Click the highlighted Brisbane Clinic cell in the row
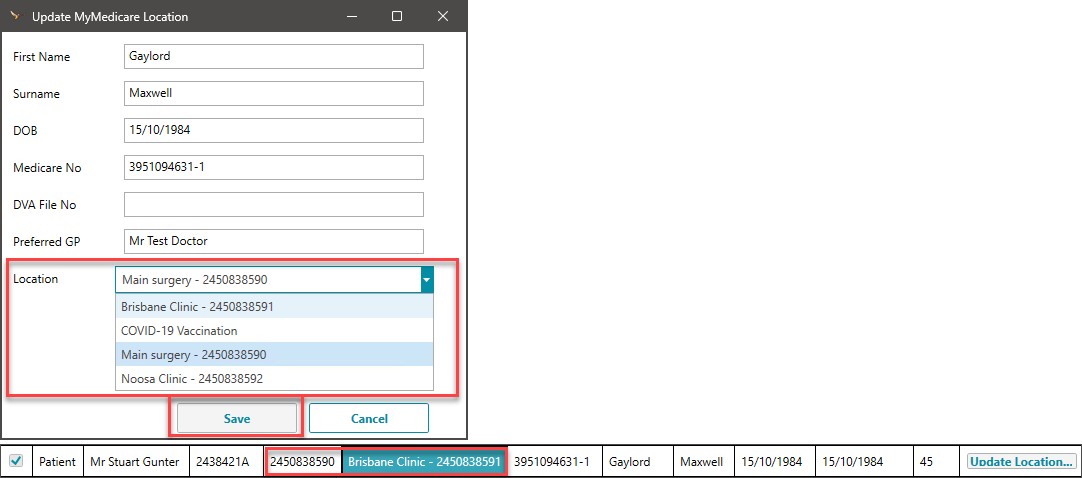1082x478 pixels. (424, 462)
